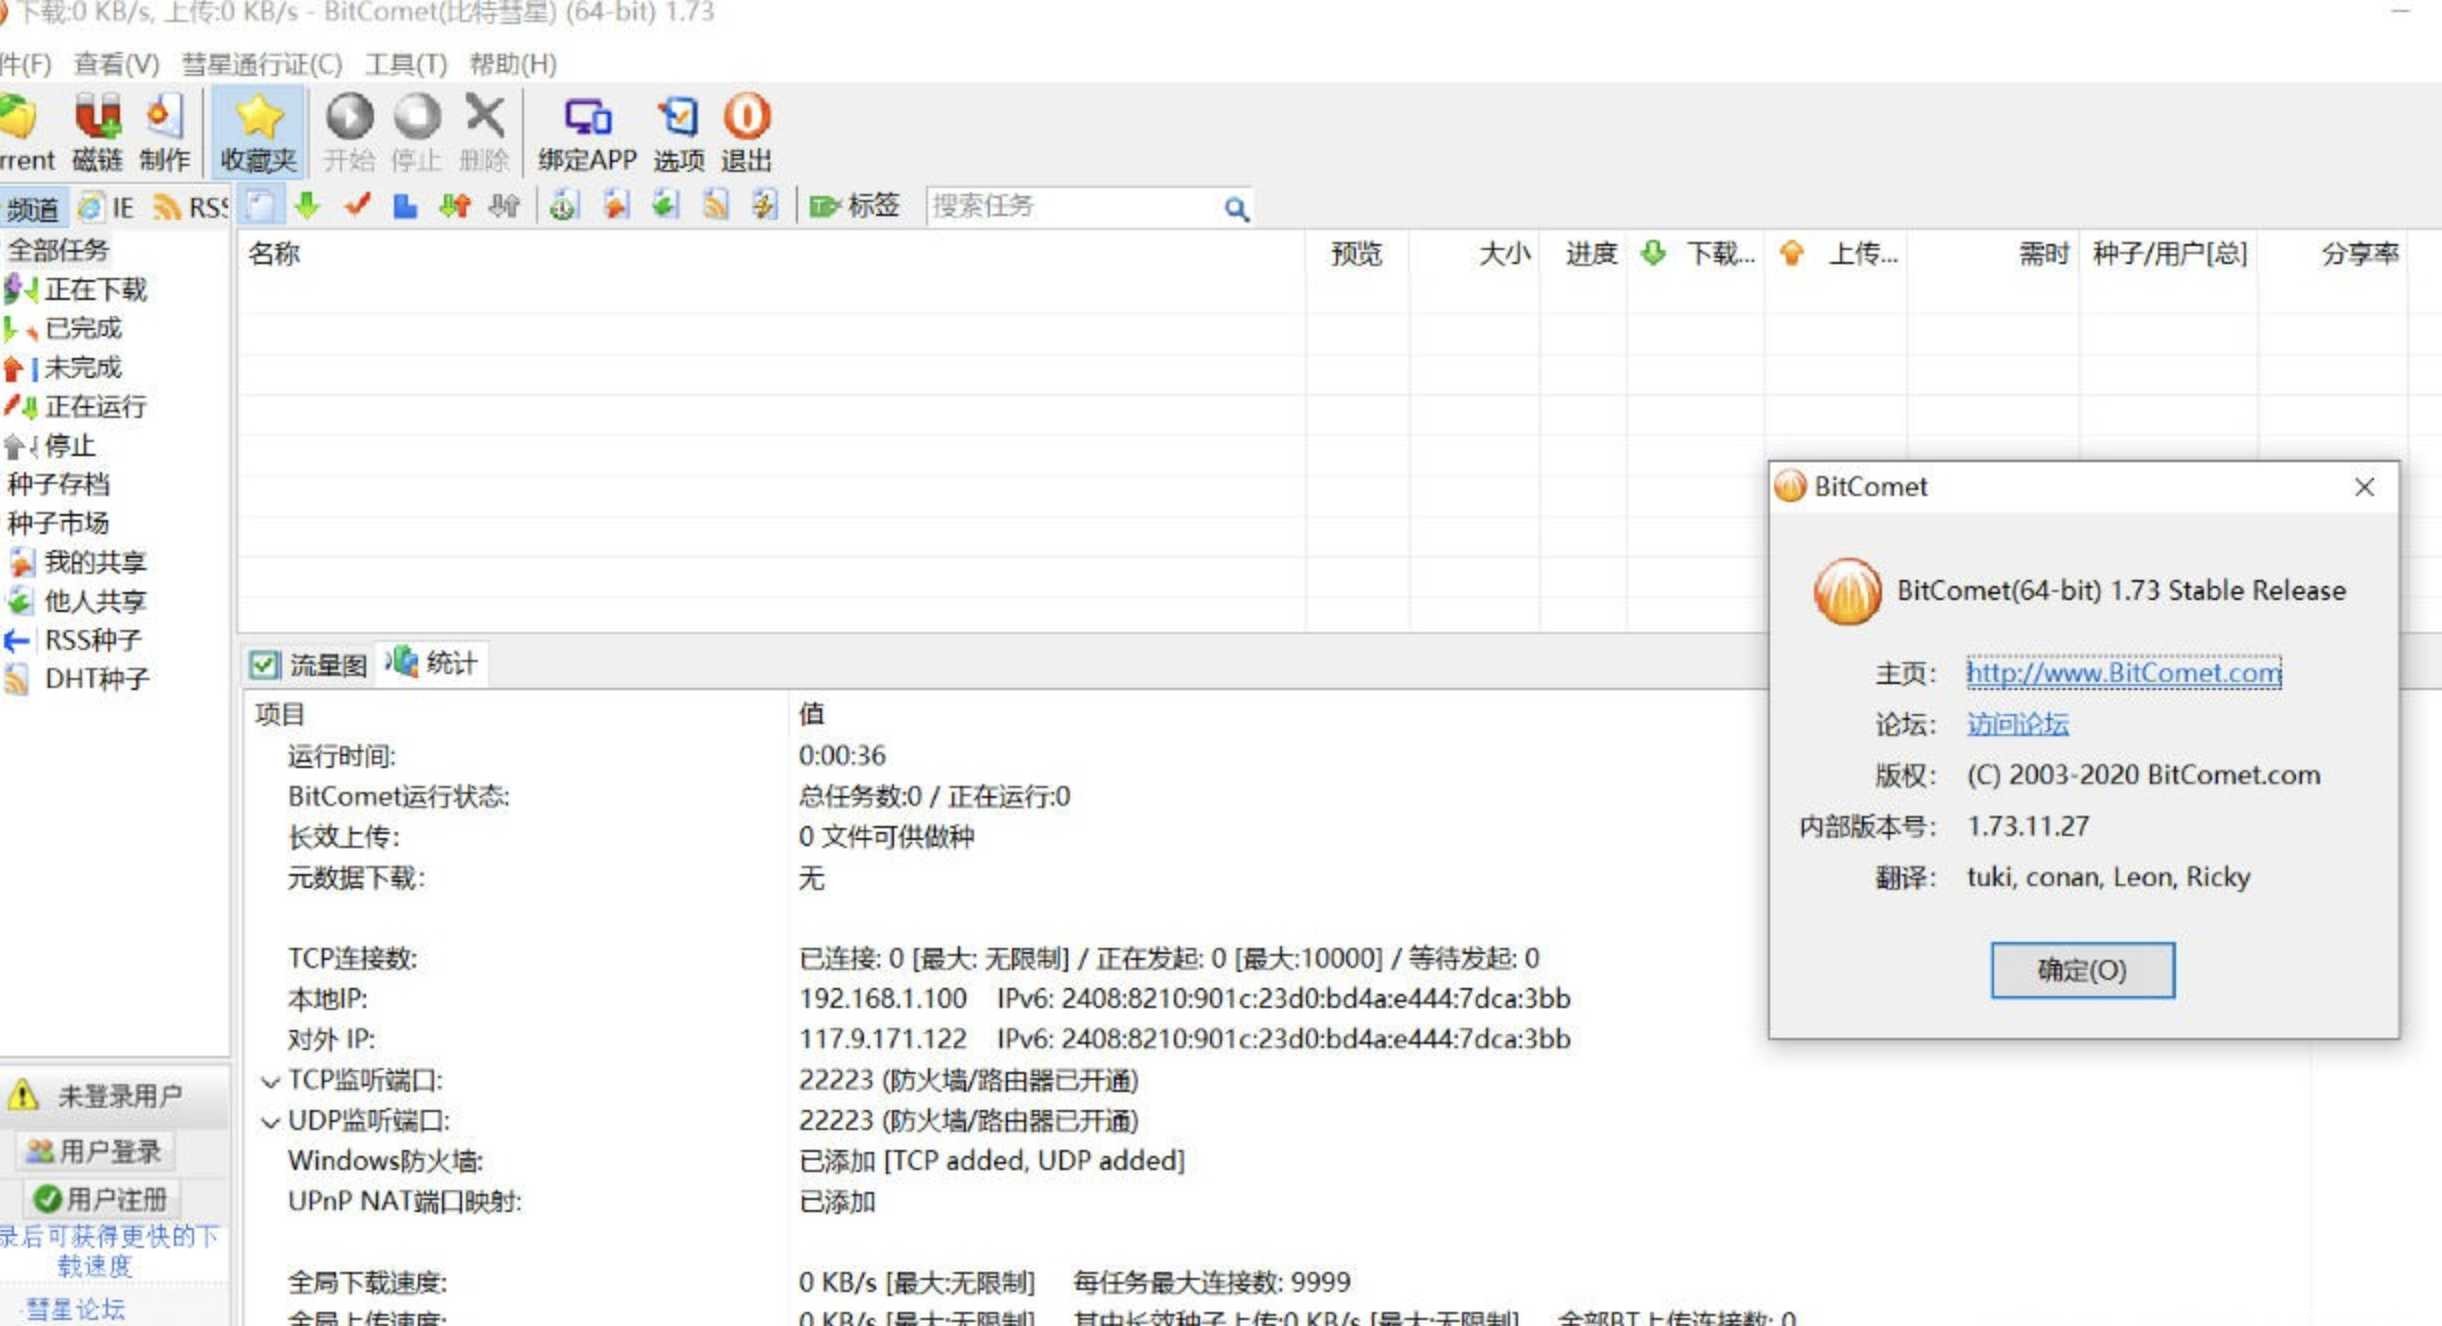Open 绑定APP bind app icon
This screenshot has width=2442, height=1326.
coord(587,132)
